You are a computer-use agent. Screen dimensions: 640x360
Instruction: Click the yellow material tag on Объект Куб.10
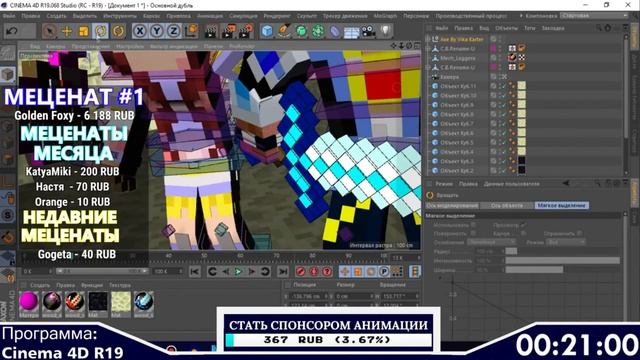pyautogui.click(x=522, y=96)
